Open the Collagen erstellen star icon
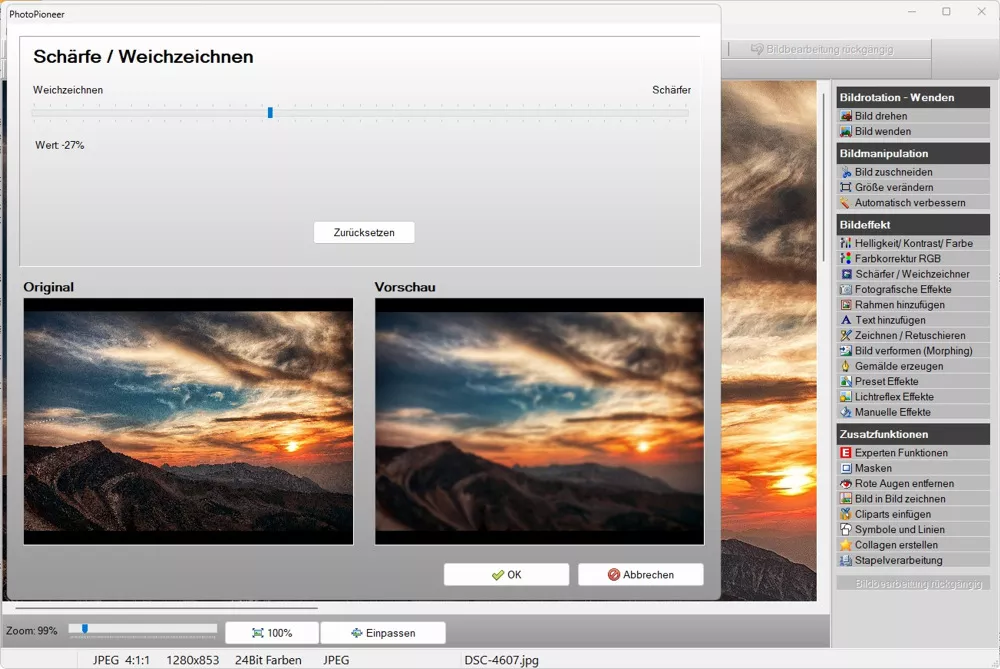1000x669 pixels. click(846, 546)
